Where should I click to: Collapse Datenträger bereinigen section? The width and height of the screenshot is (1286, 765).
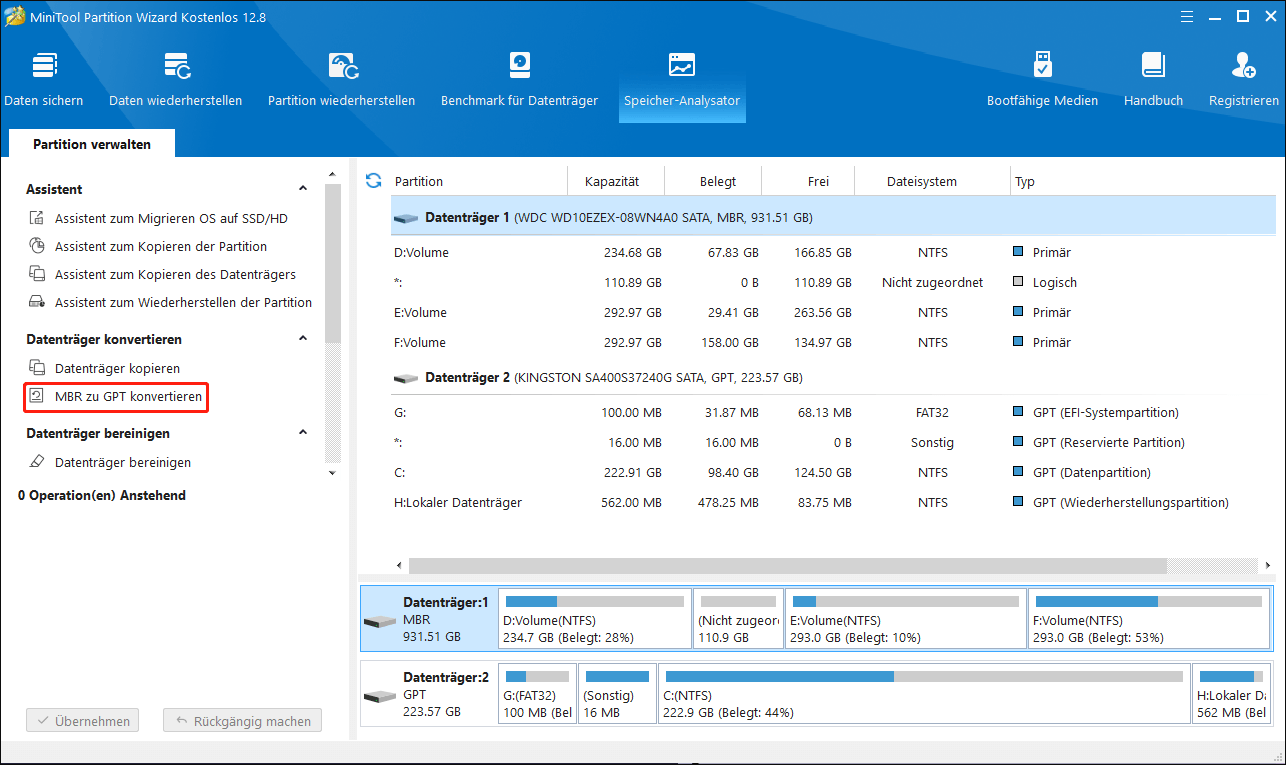pos(303,433)
